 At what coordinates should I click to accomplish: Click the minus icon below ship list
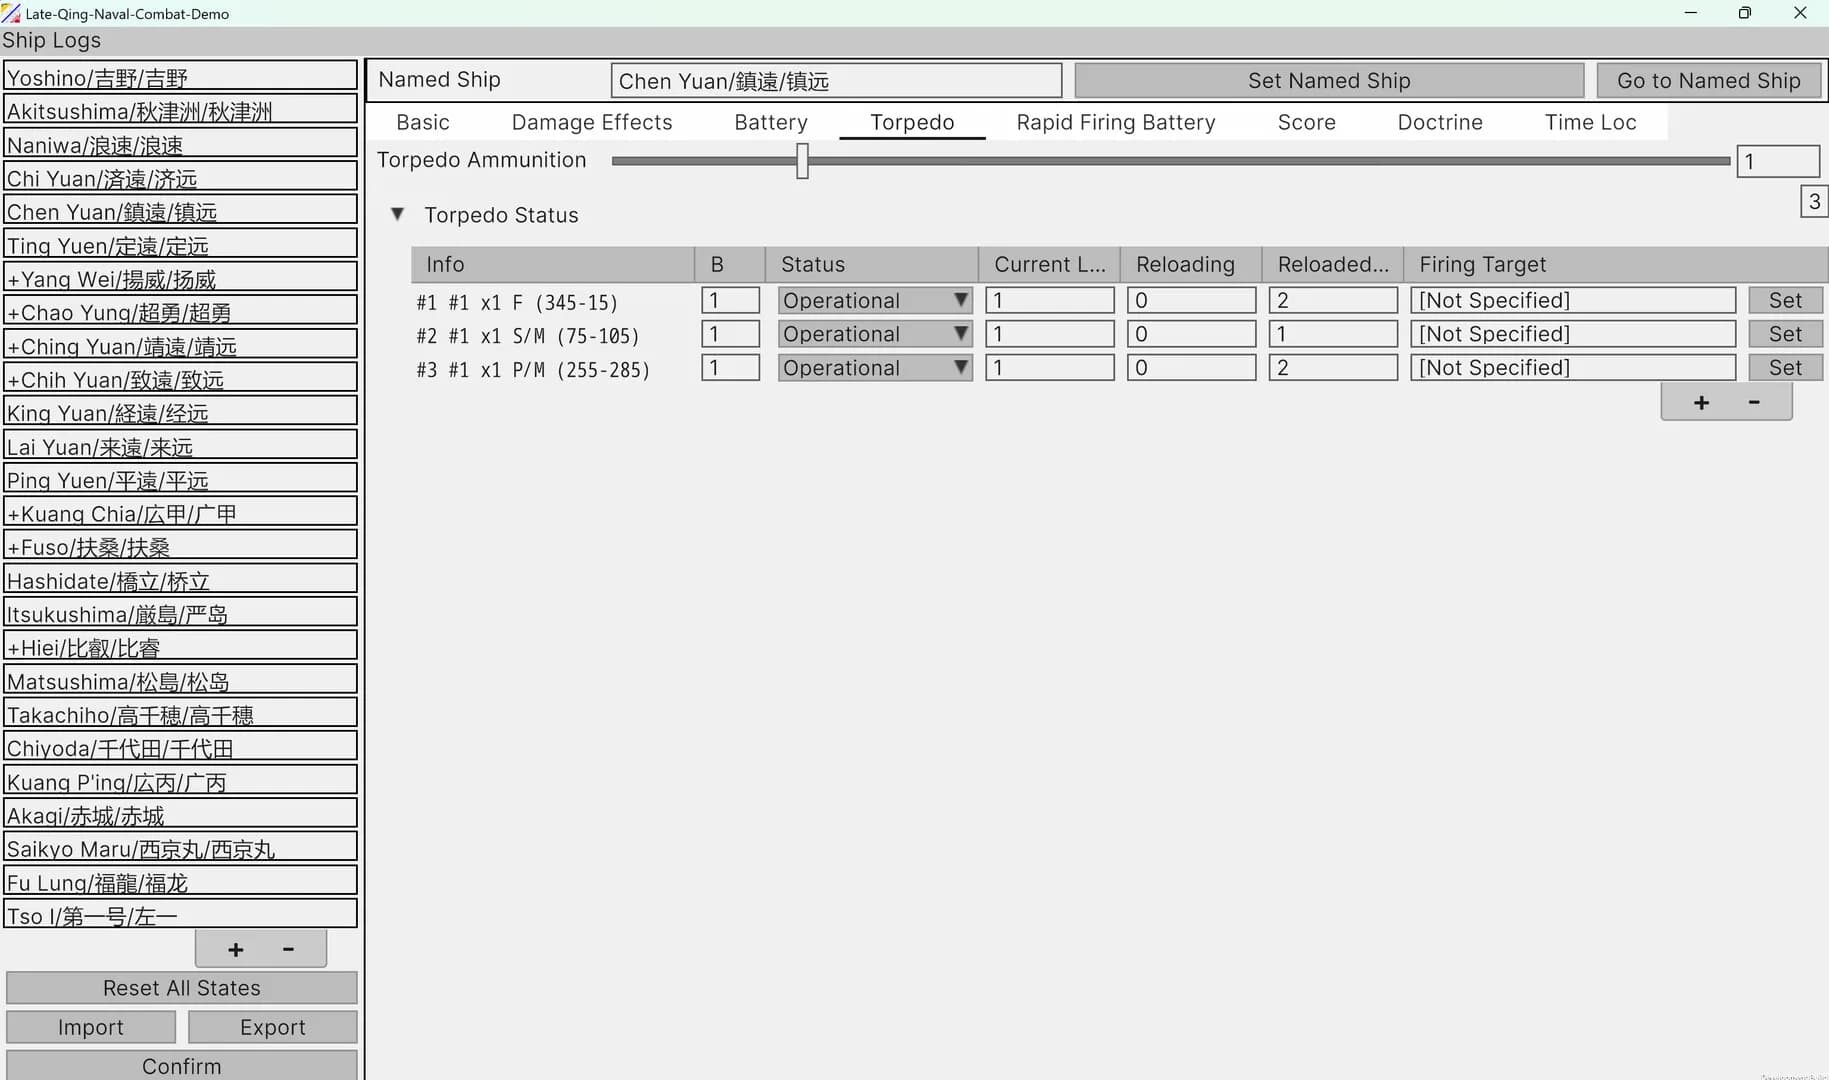(x=288, y=949)
